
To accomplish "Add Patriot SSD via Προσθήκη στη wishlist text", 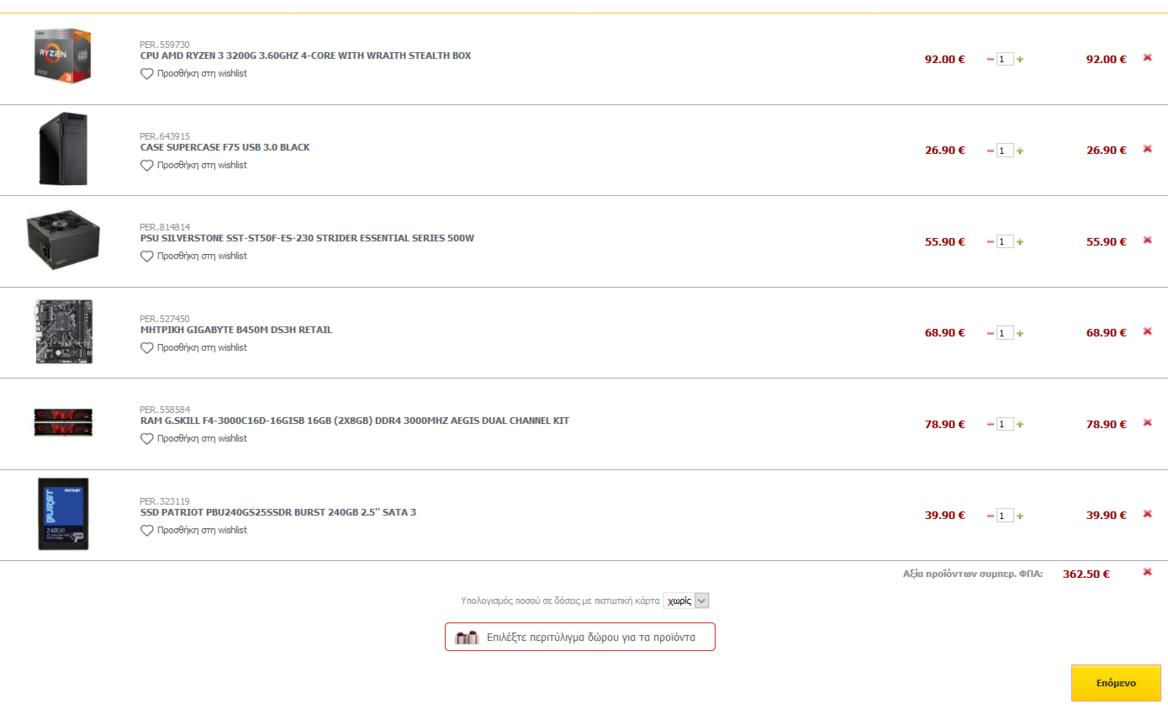I will (202, 530).
